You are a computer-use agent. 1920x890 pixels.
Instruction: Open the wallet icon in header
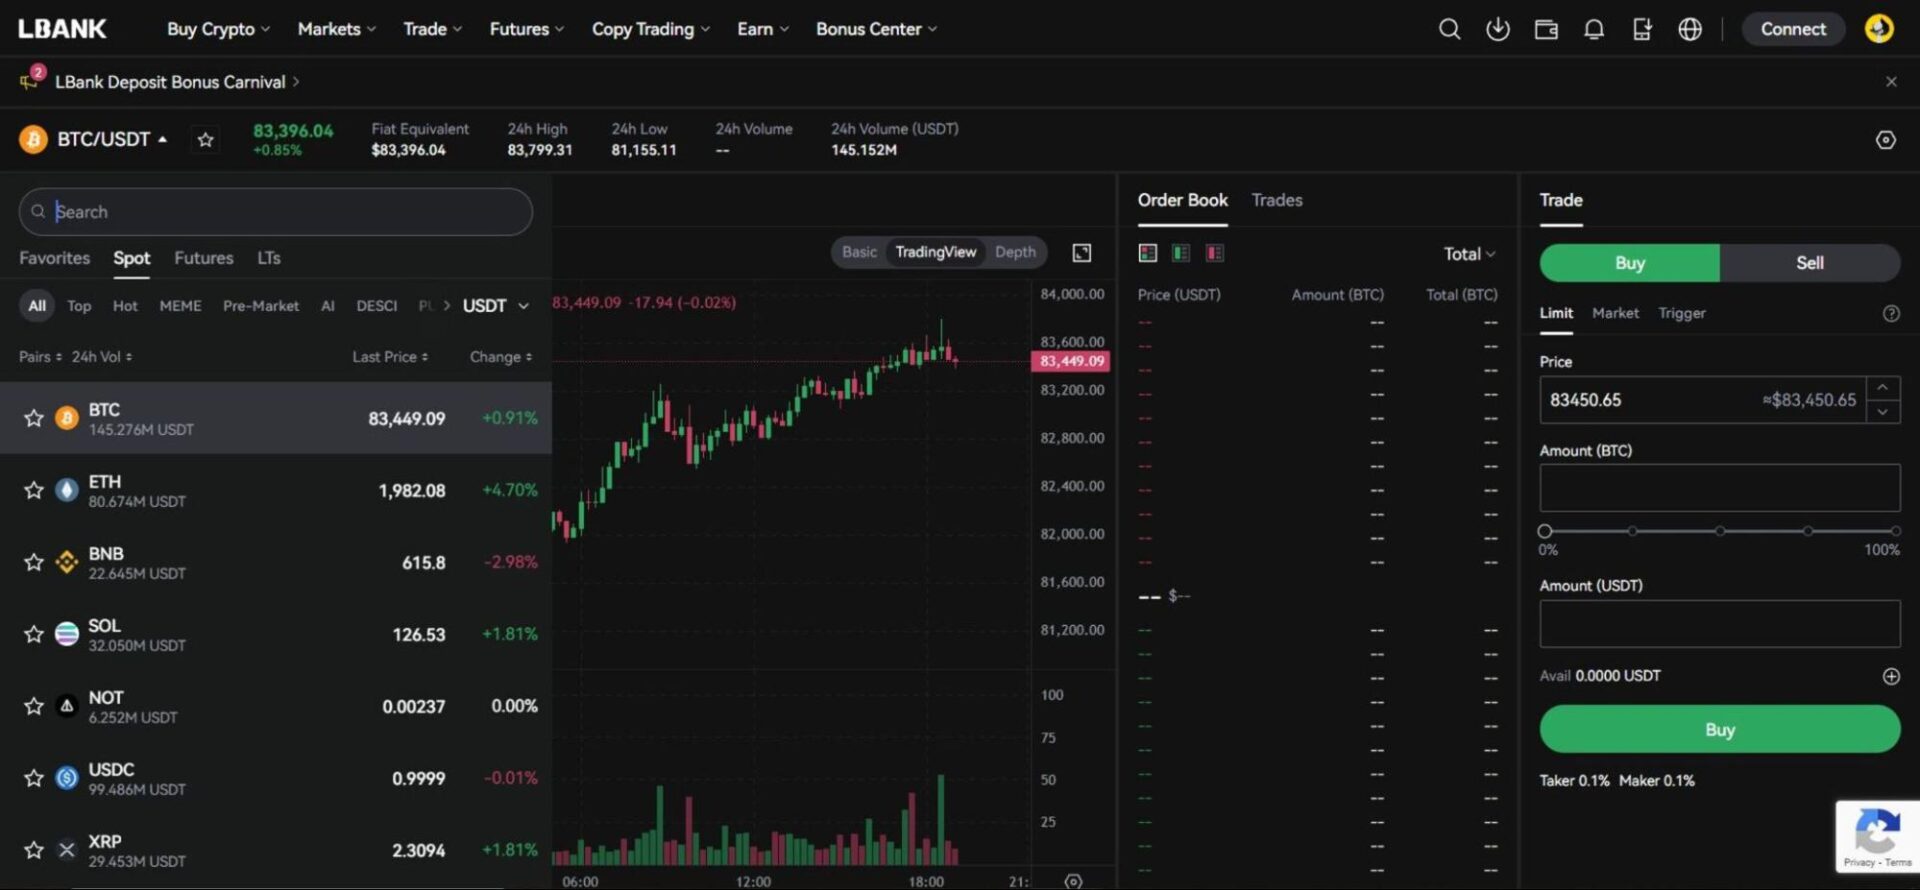[1546, 29]
